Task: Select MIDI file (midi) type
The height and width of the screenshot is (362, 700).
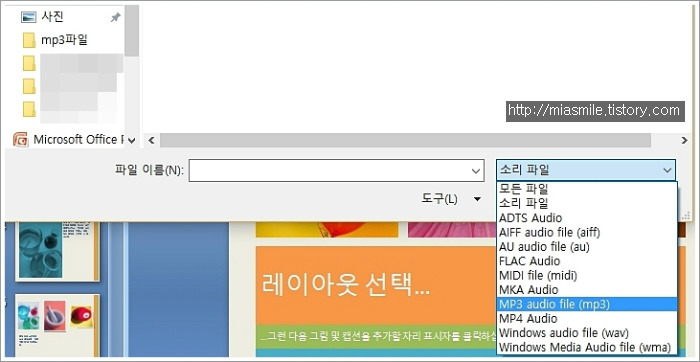Action: coord(587,275)
